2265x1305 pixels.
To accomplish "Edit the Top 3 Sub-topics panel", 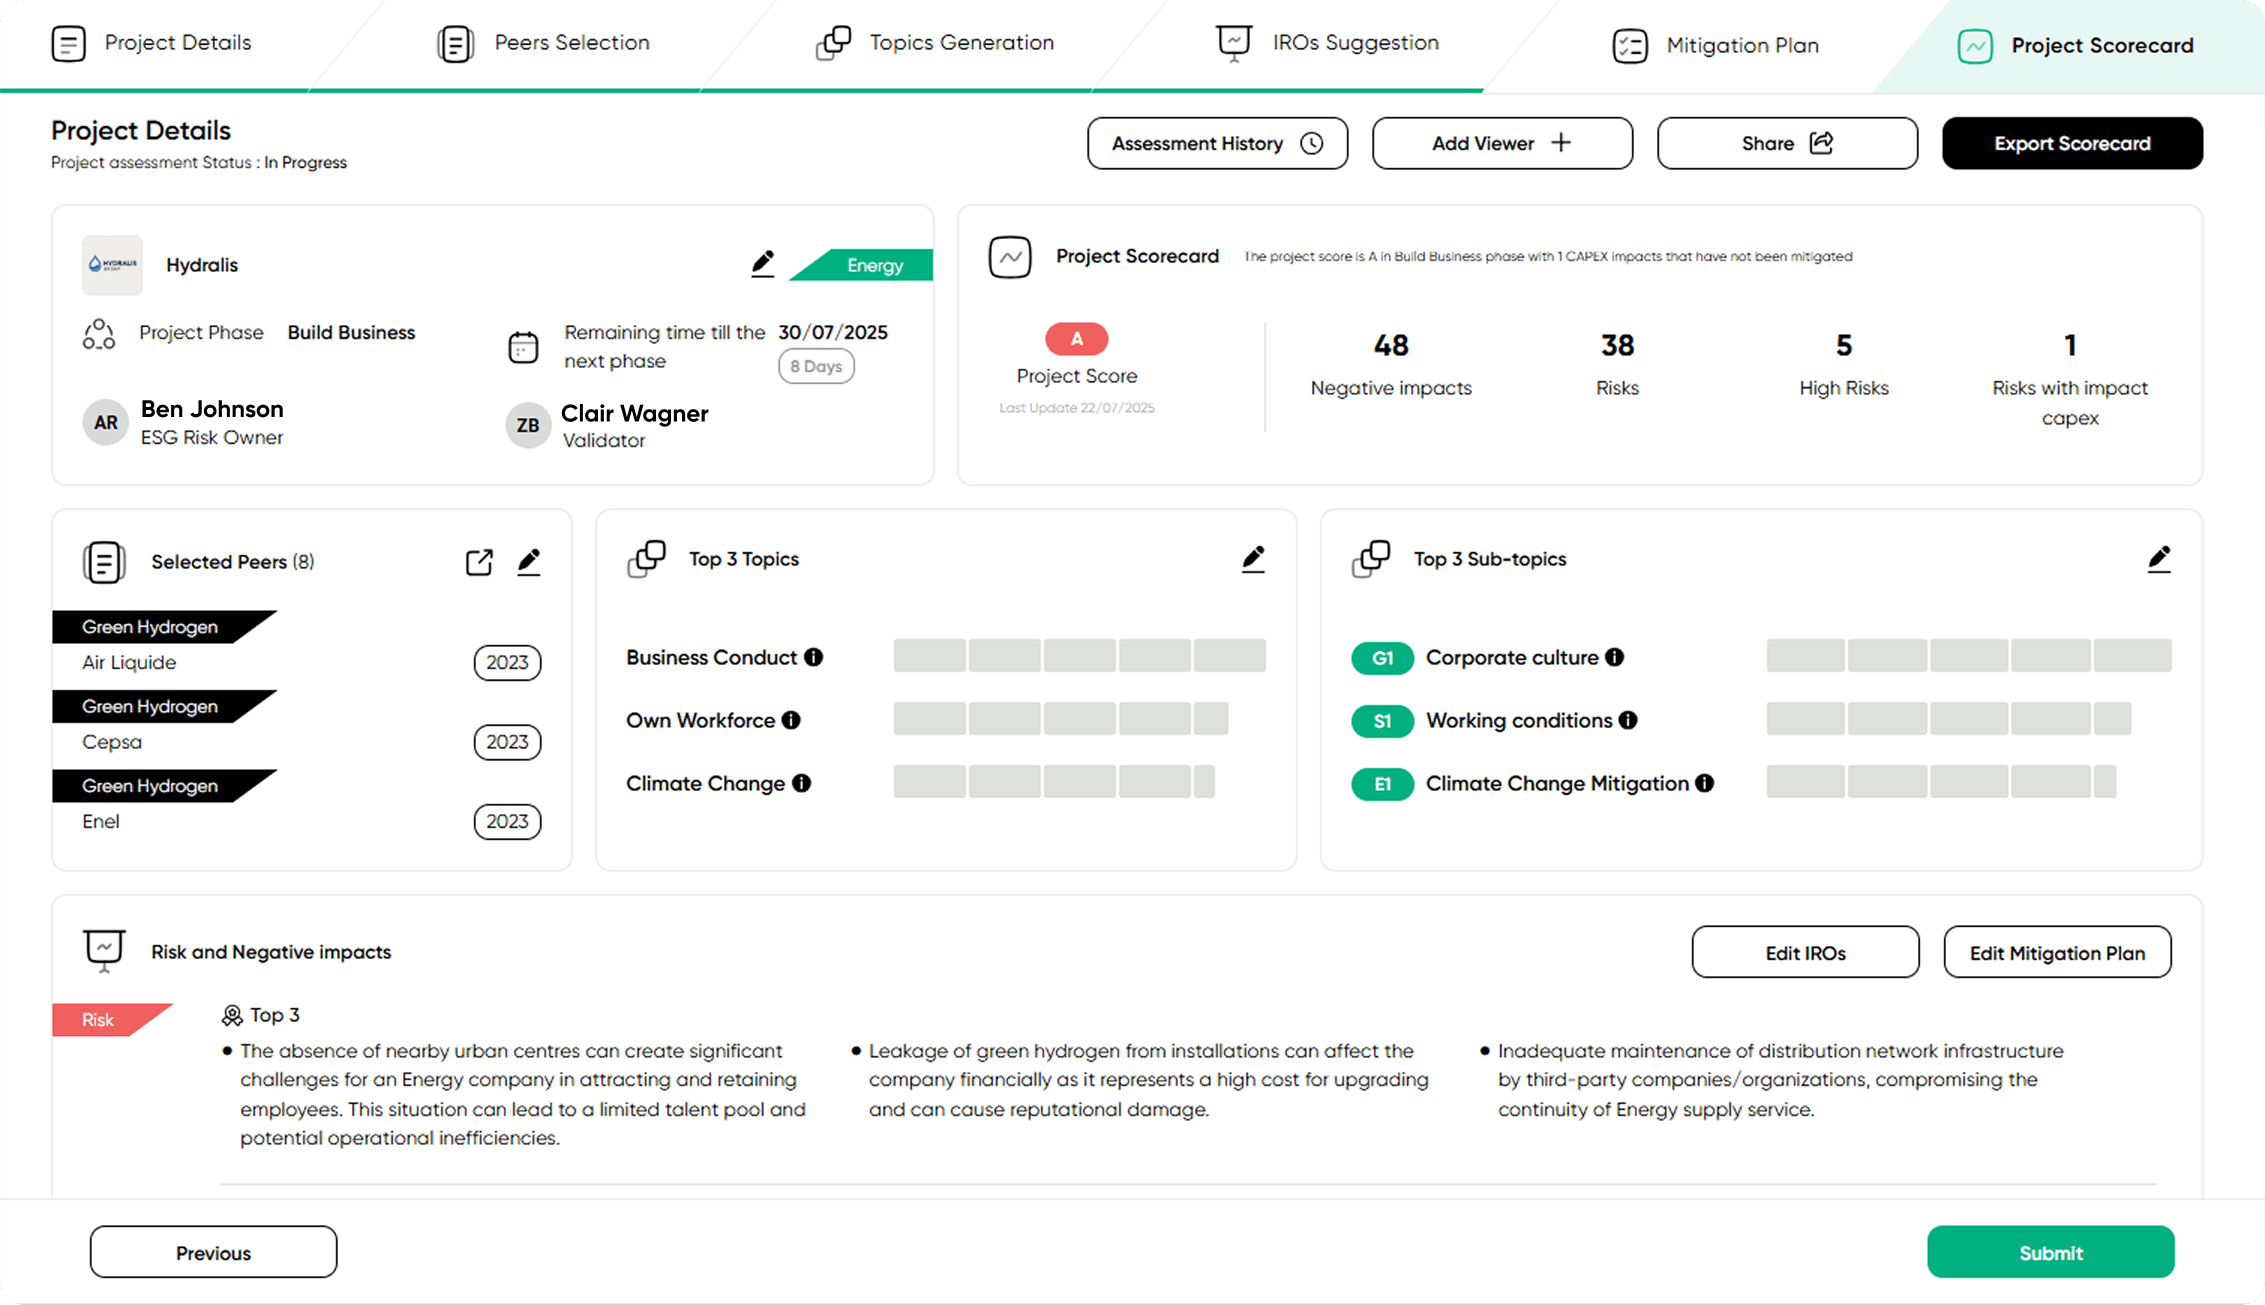I will (x=2159, y=559).
